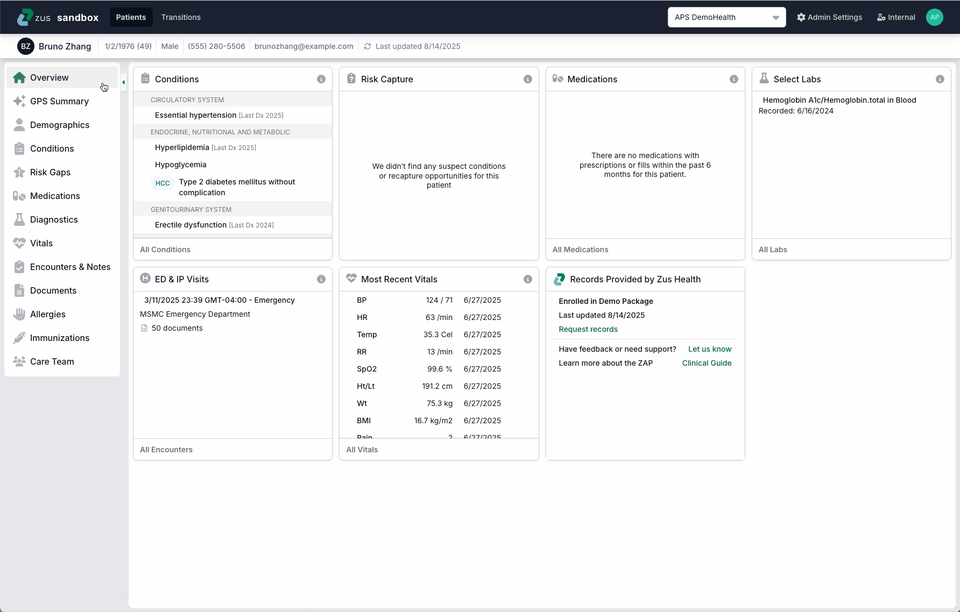Click the Allergies hand icon
The height and width of the screenshot is (612, 960).
19,314
